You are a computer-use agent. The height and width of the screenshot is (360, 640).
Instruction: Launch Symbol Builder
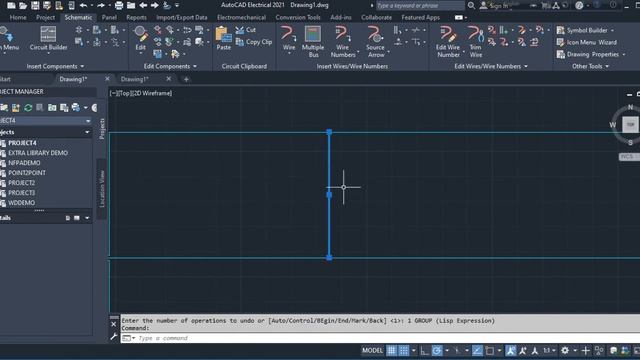(x=582, y=30)
